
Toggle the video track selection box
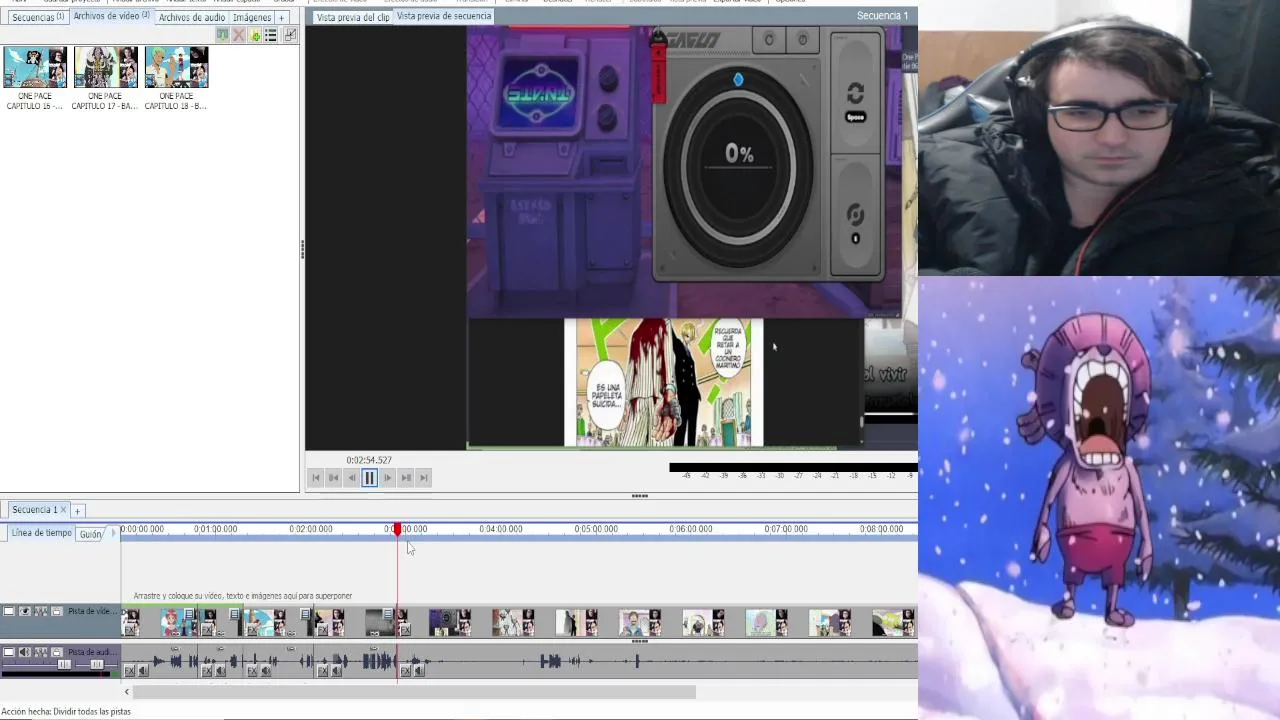click(9, 611)
